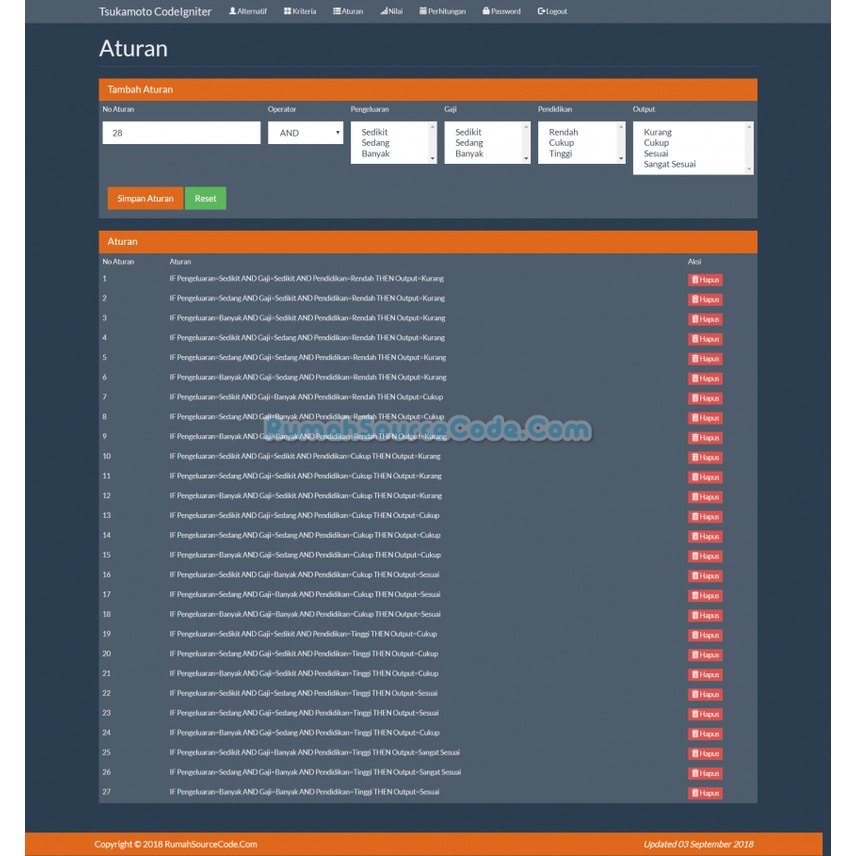Select Tinggi in Pendidikan list

click(560, 153)
